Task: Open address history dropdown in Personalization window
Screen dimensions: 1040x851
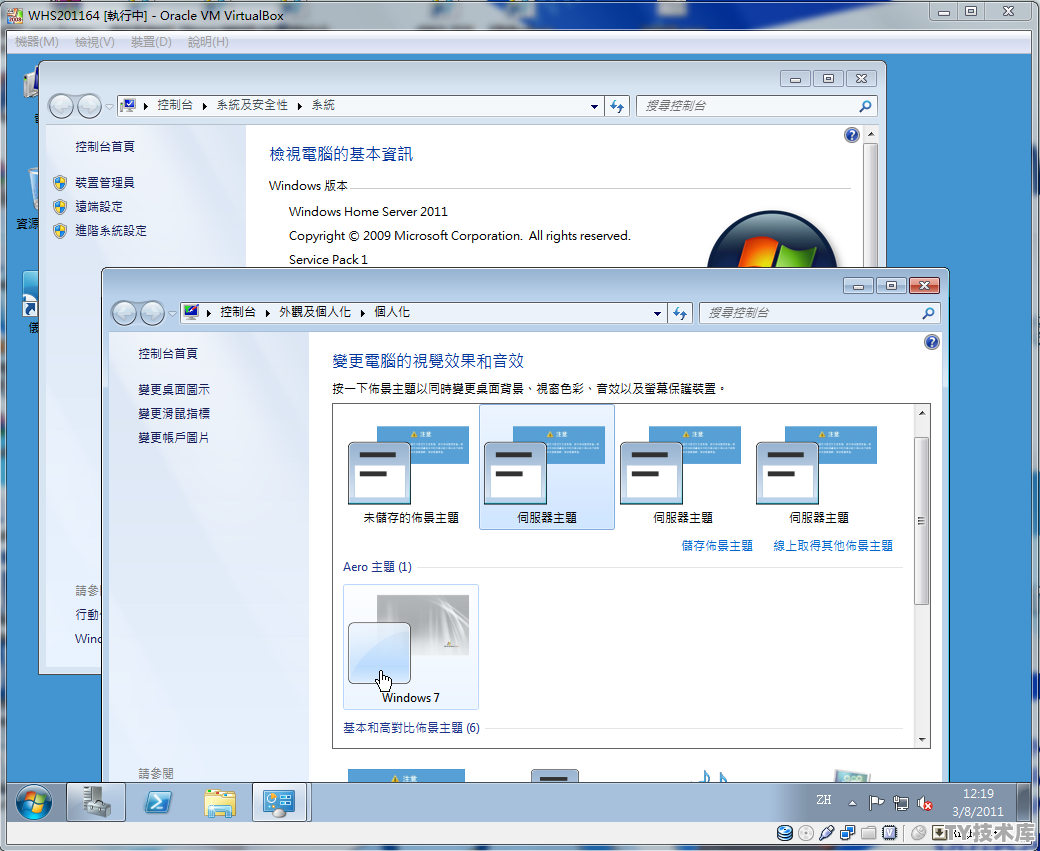Action: [657, 313]
